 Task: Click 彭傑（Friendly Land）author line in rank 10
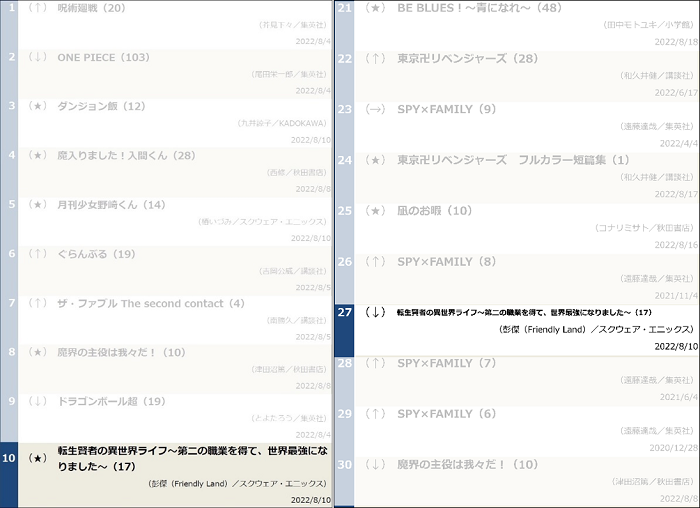coord(238,484)
